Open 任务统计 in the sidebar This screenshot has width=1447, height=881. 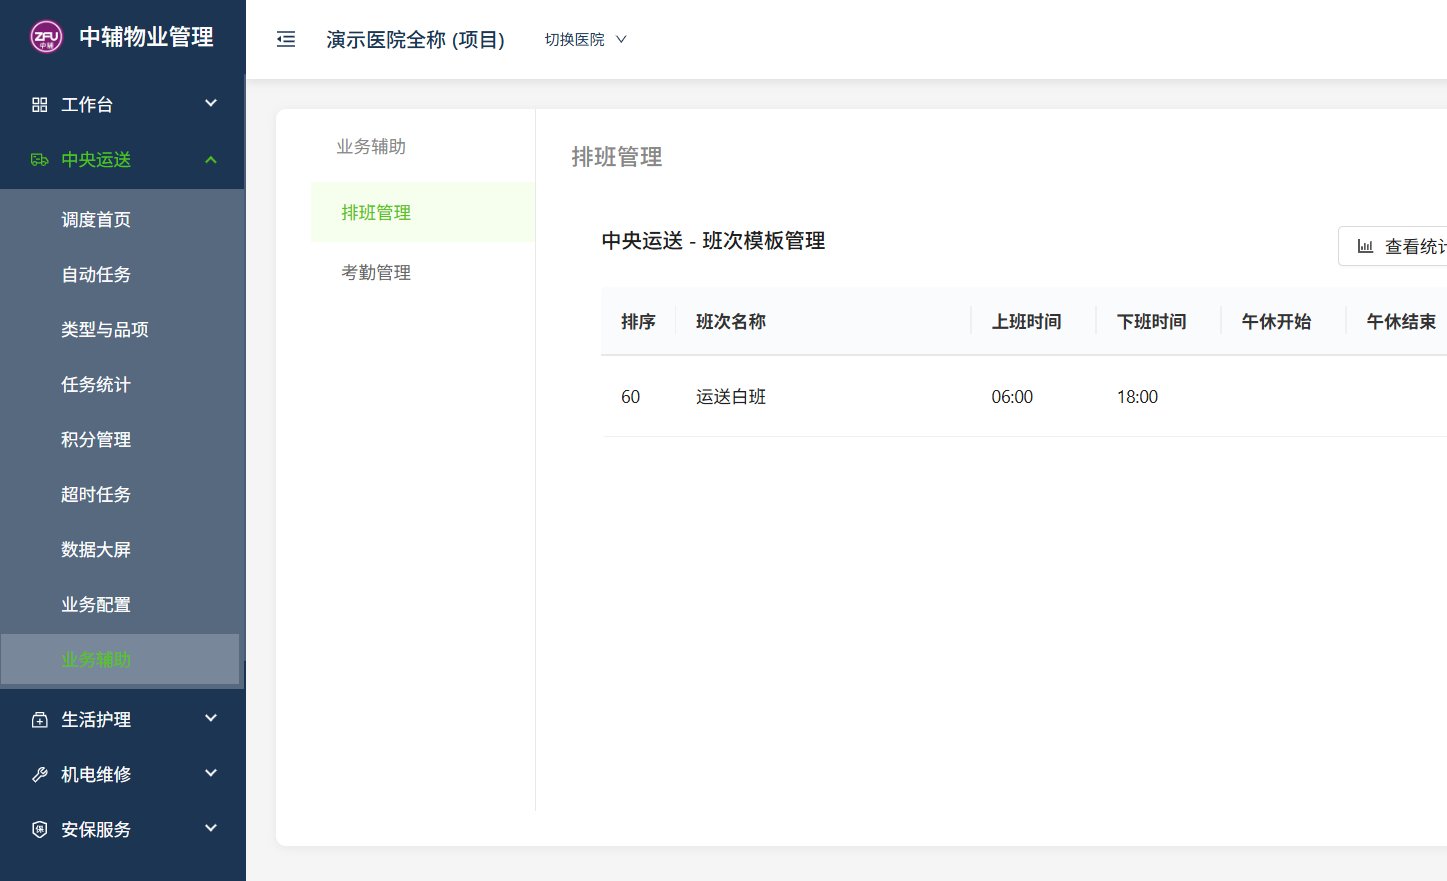click(96, 384)
